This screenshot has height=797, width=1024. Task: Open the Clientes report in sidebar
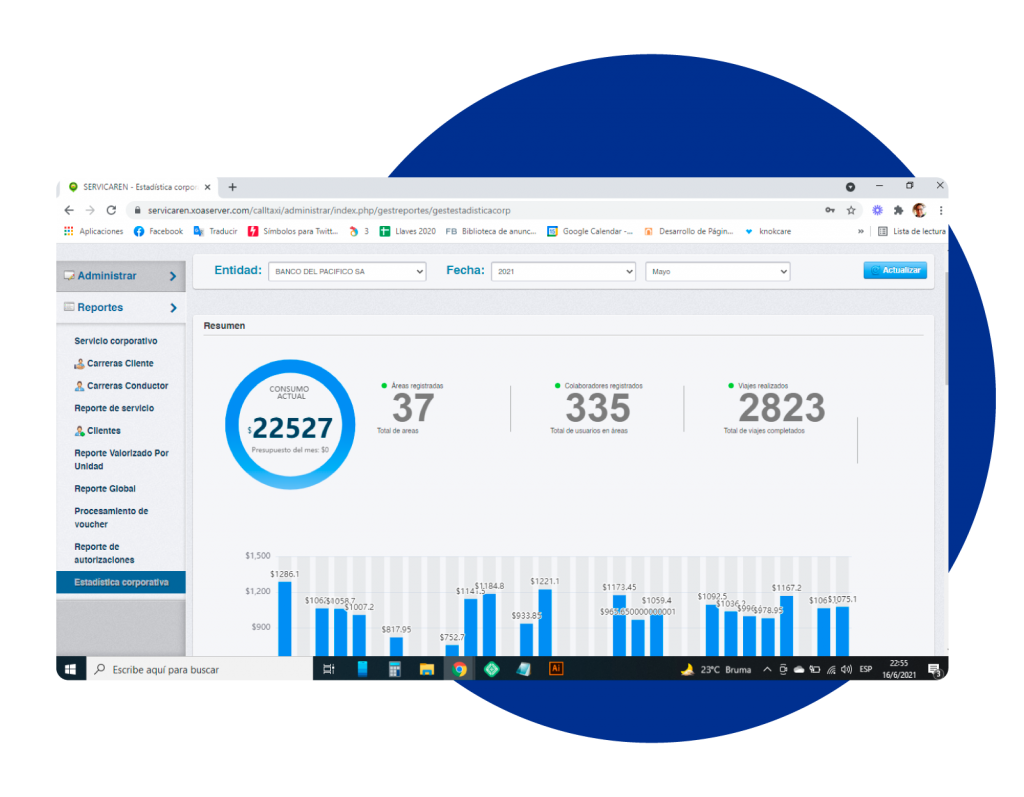[x=103, y=431]
